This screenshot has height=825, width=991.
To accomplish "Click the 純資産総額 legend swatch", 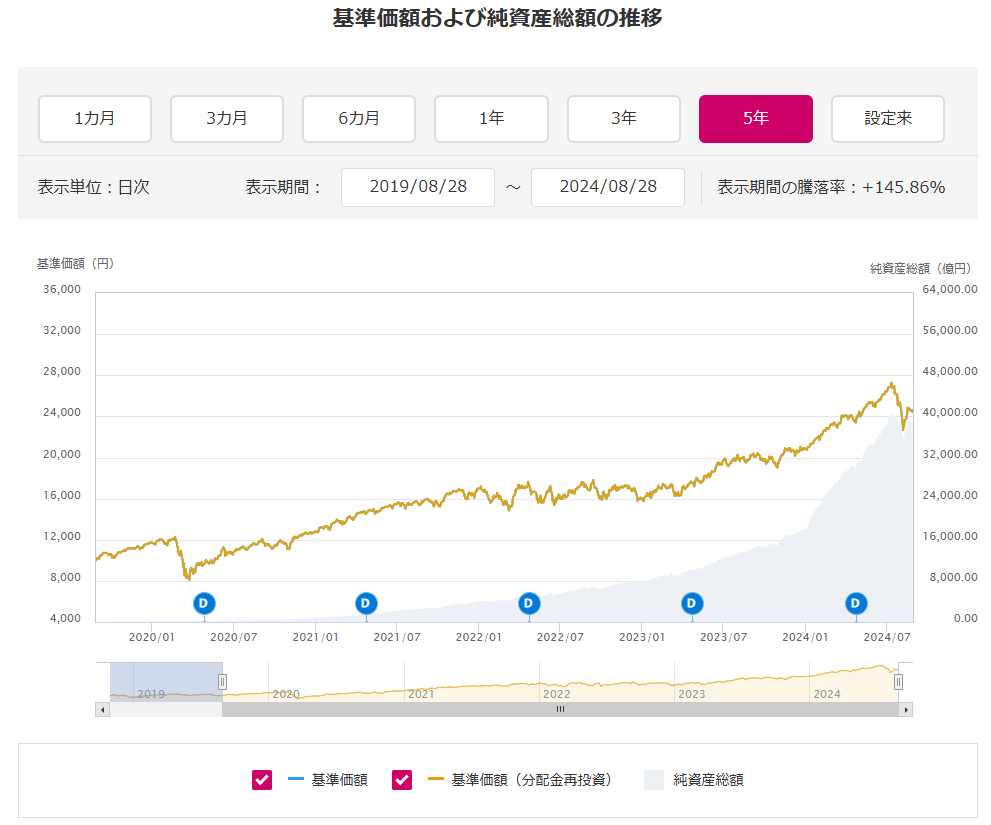I will click(x=654, y=780).
